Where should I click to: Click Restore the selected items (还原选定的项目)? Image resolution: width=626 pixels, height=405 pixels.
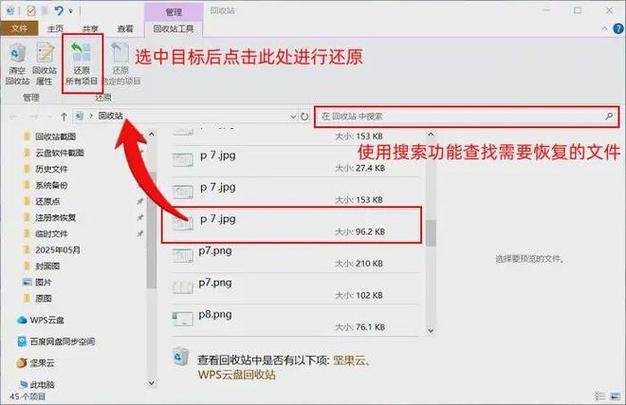(x=121, y=64)
